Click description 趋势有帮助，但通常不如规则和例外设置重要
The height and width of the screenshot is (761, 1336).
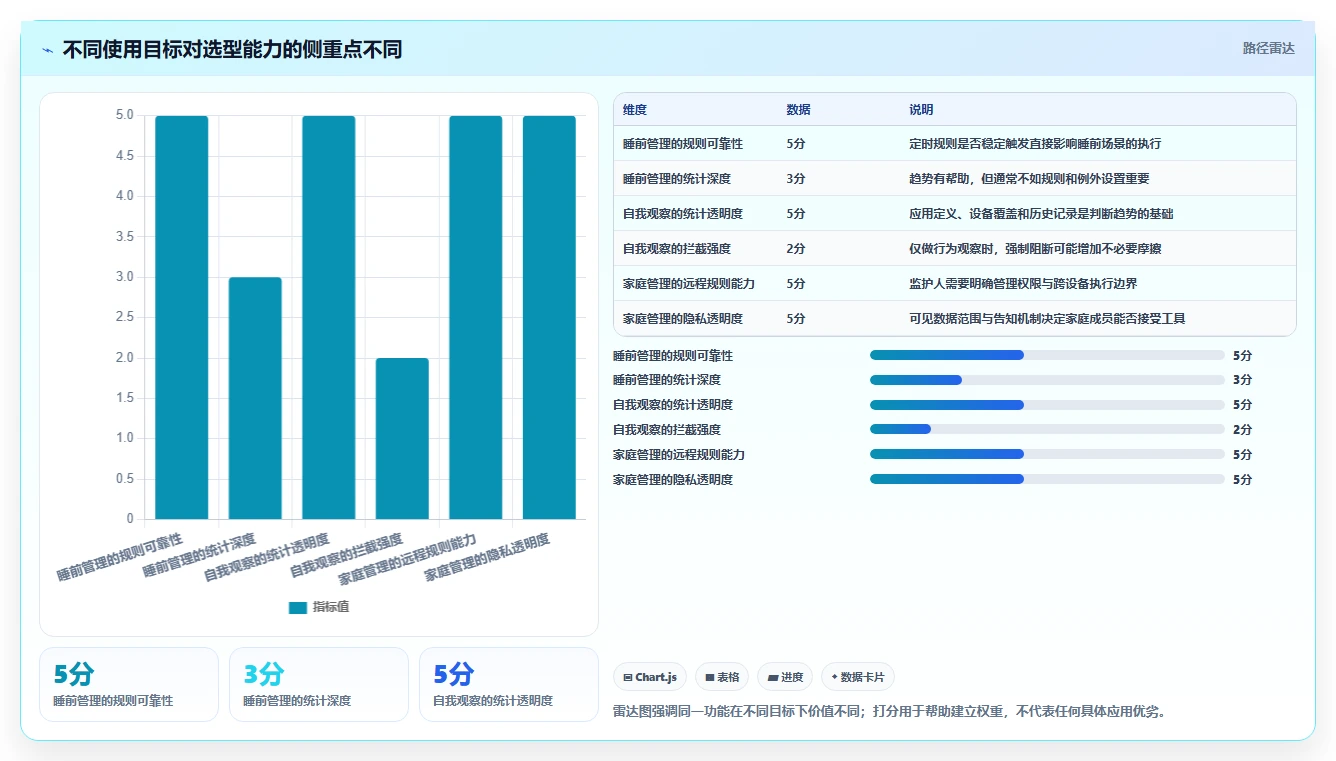point(1029,179)
